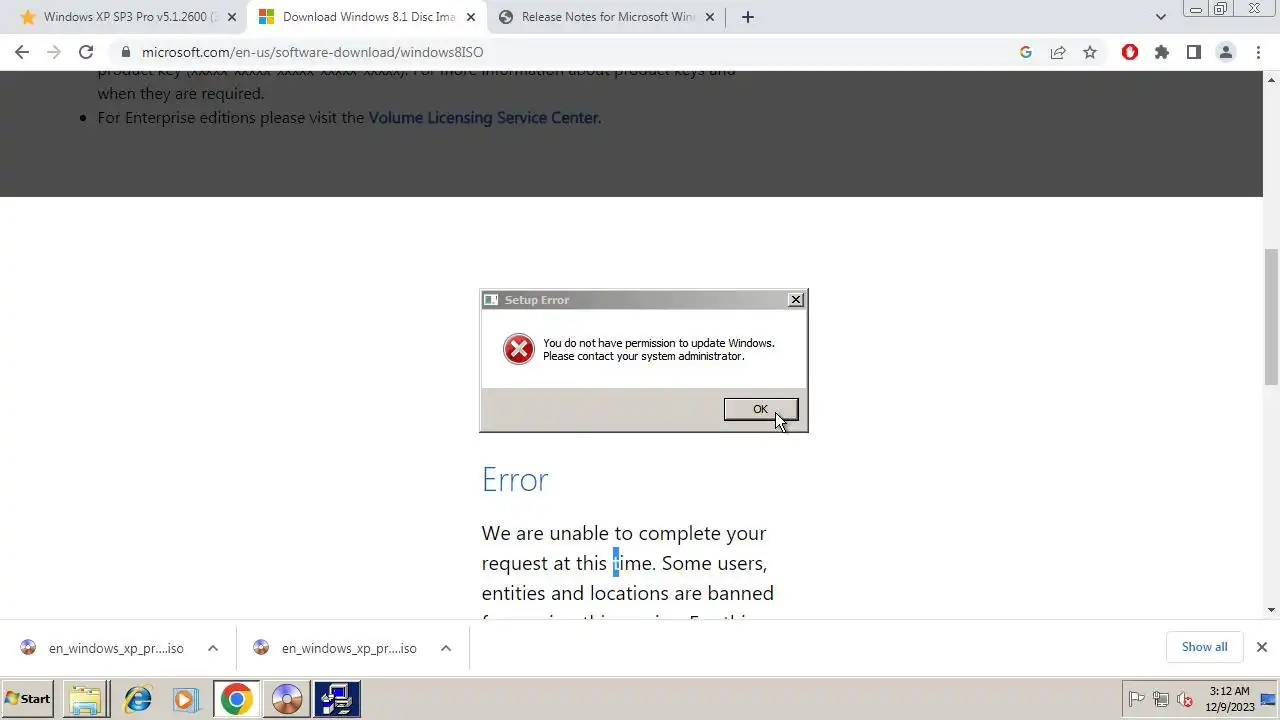The width and height of the screenshot is (1280, 720).
Task: Launch Internet Explorer from taskbar
Action: (x=137, y=699)
